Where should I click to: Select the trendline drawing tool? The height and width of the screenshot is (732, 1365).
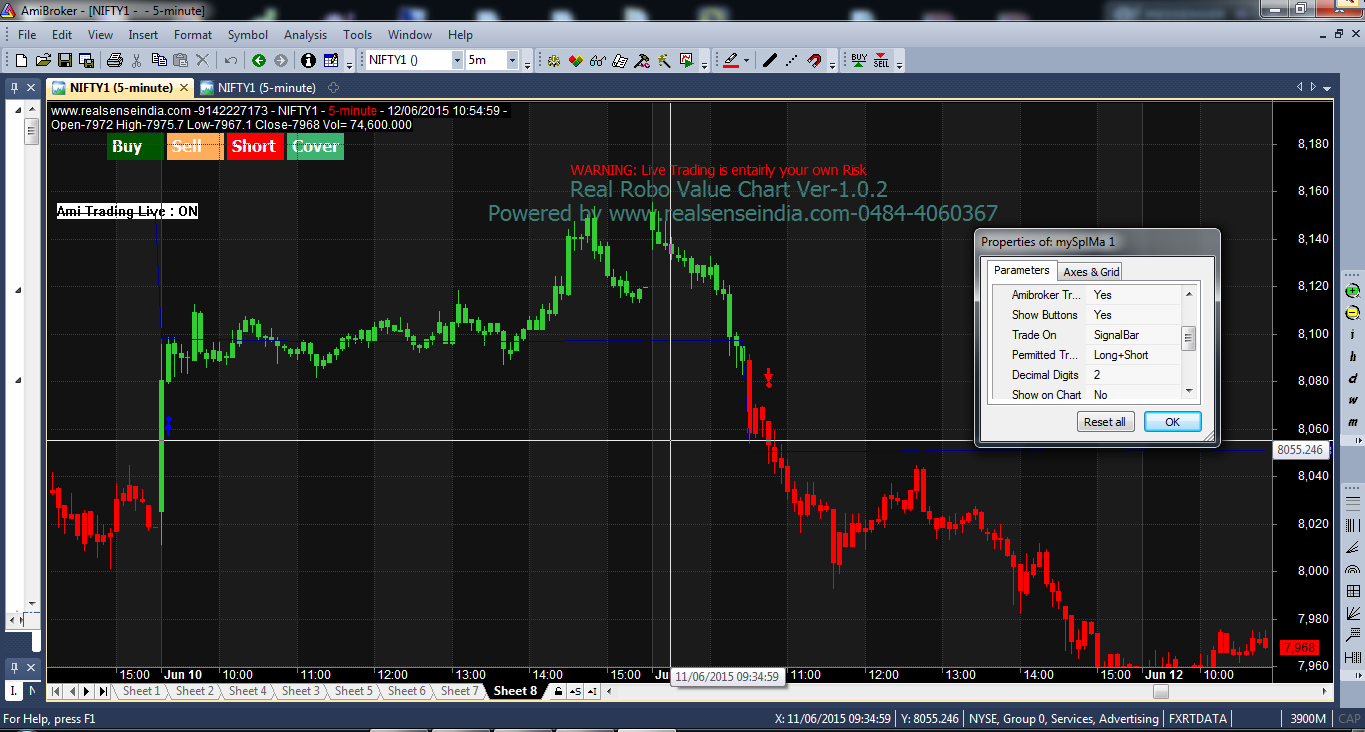770,60
